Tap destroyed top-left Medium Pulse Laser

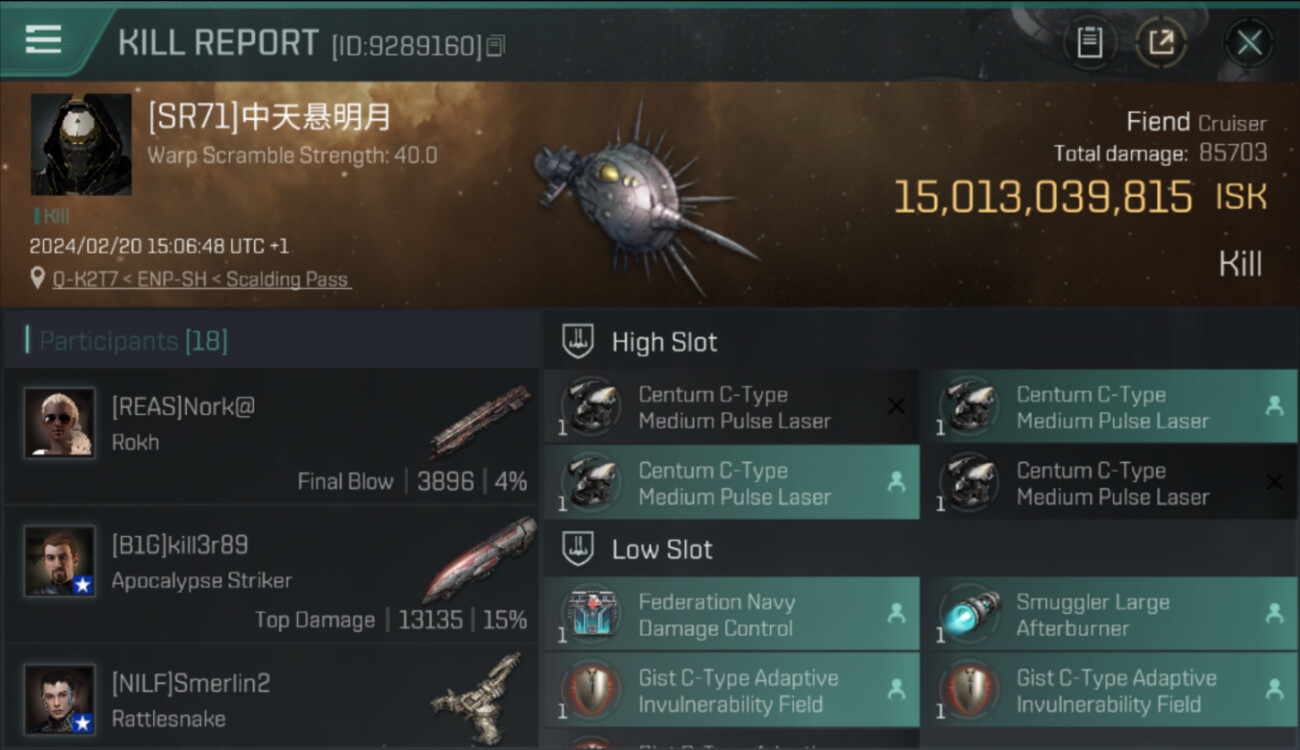tap(732, 407)
